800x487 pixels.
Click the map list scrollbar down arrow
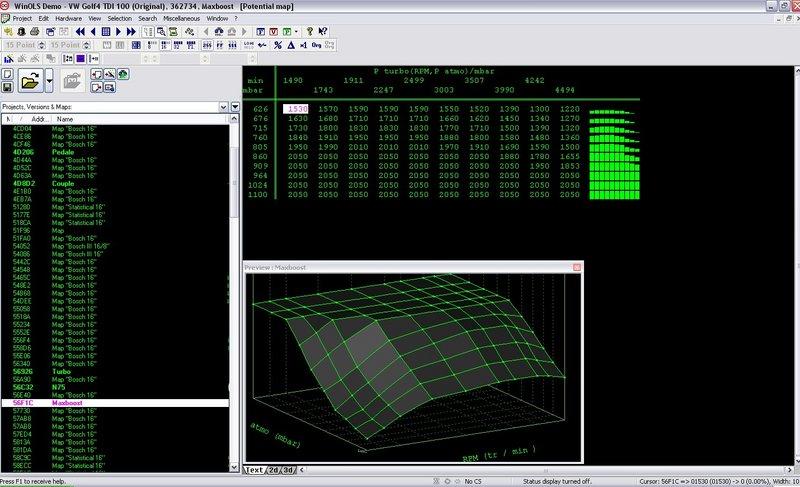pyautogui.click(x=234, y=467)
